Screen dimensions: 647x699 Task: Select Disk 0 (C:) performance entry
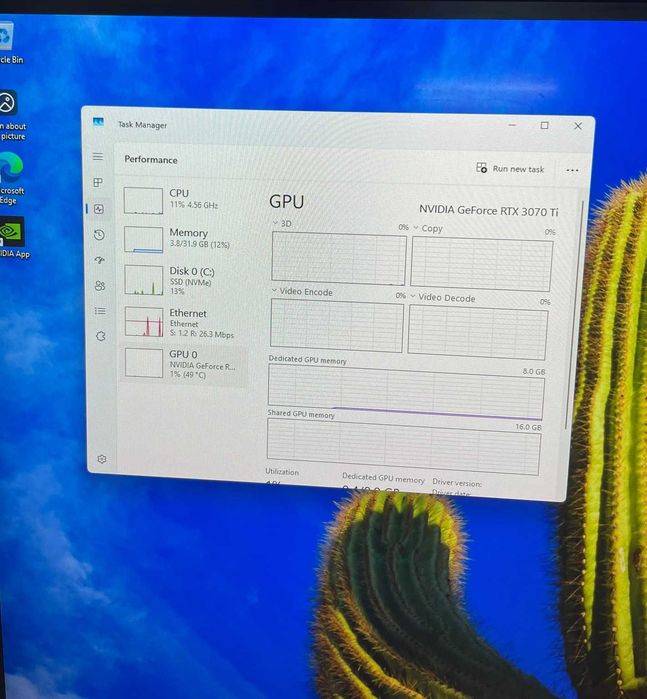(x=183, y=280)
